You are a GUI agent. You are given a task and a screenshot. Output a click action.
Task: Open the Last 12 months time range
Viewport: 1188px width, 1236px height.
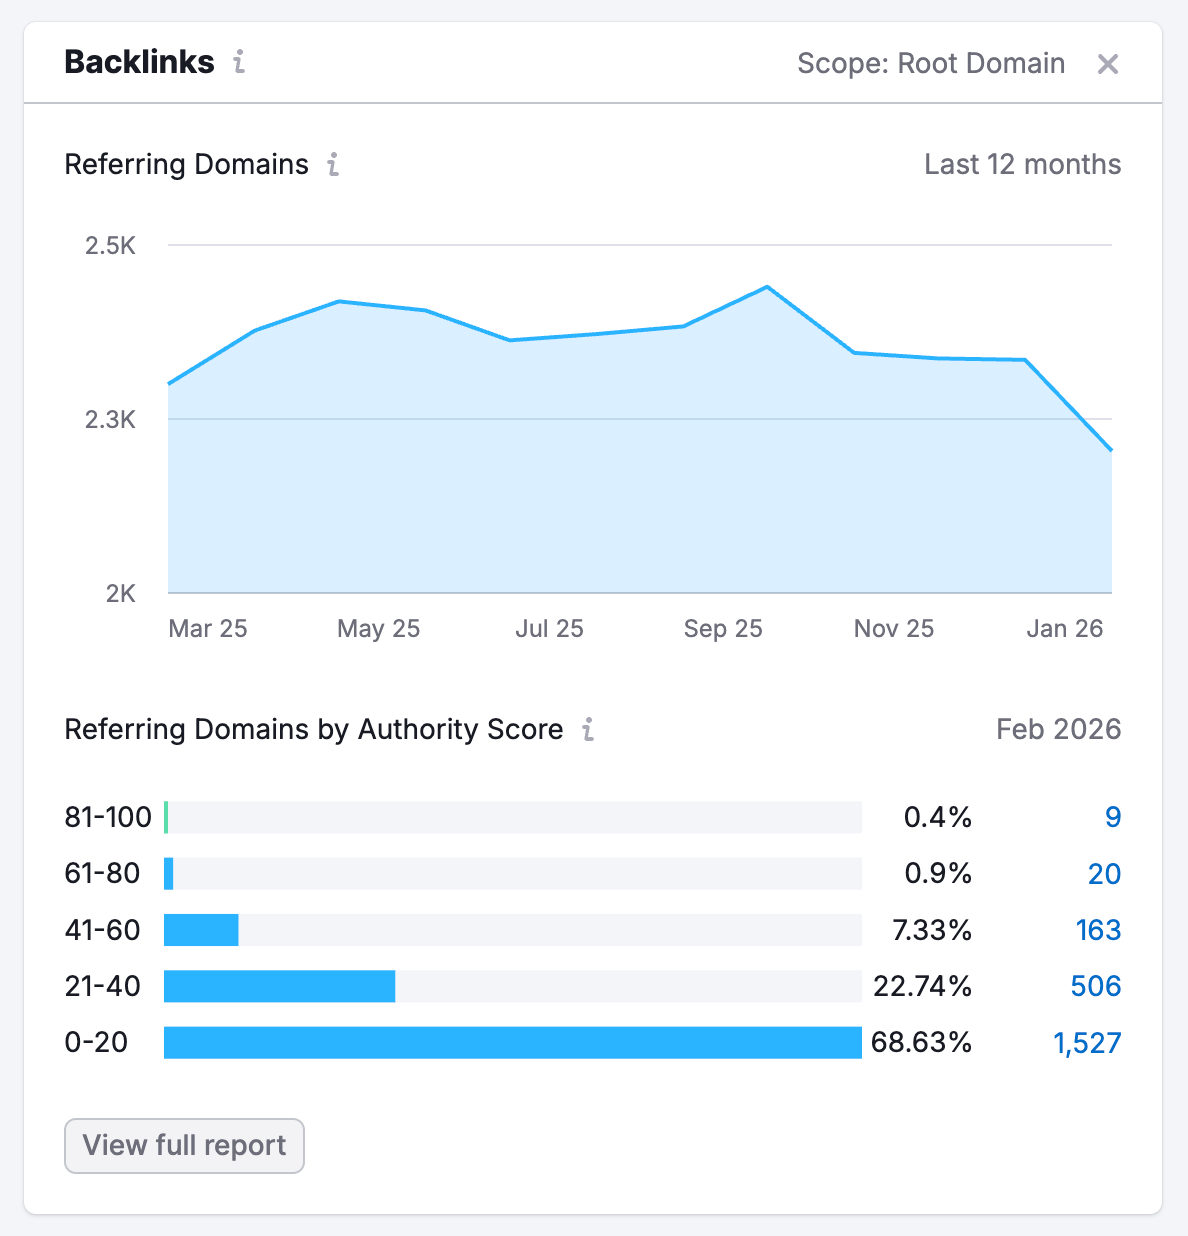[1021, 164]
